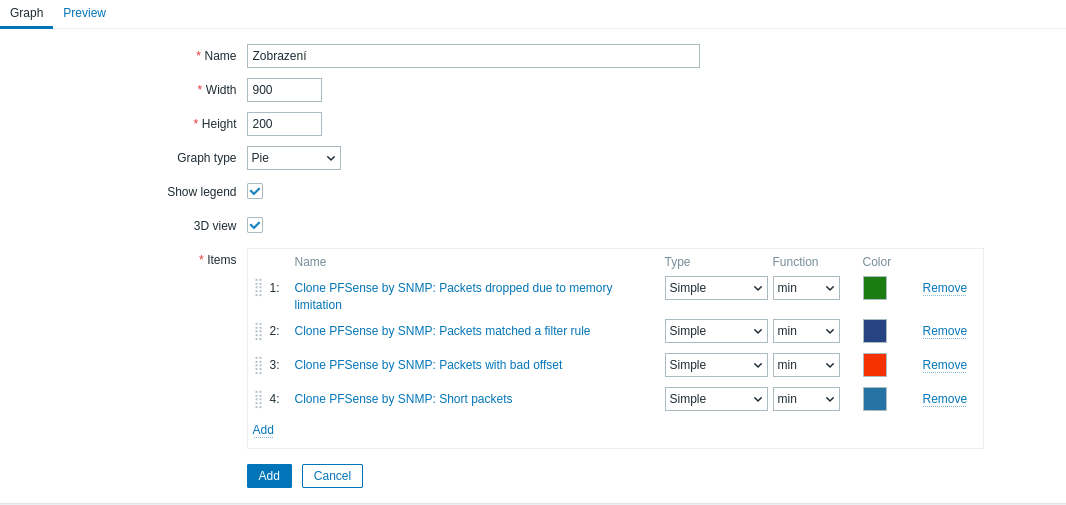Open Function dropdown for Short packets item
Screen dimensions: 1066x505
[x=805, y=399]
